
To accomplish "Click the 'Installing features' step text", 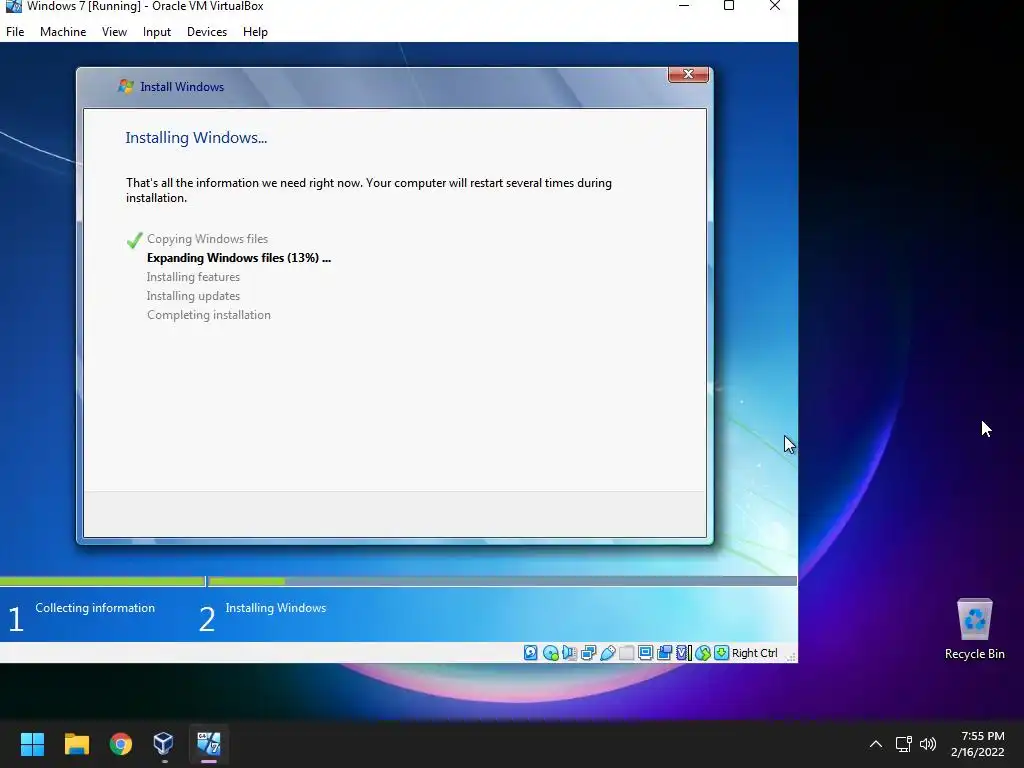I will pyautogui.click(x=193, y=277).
